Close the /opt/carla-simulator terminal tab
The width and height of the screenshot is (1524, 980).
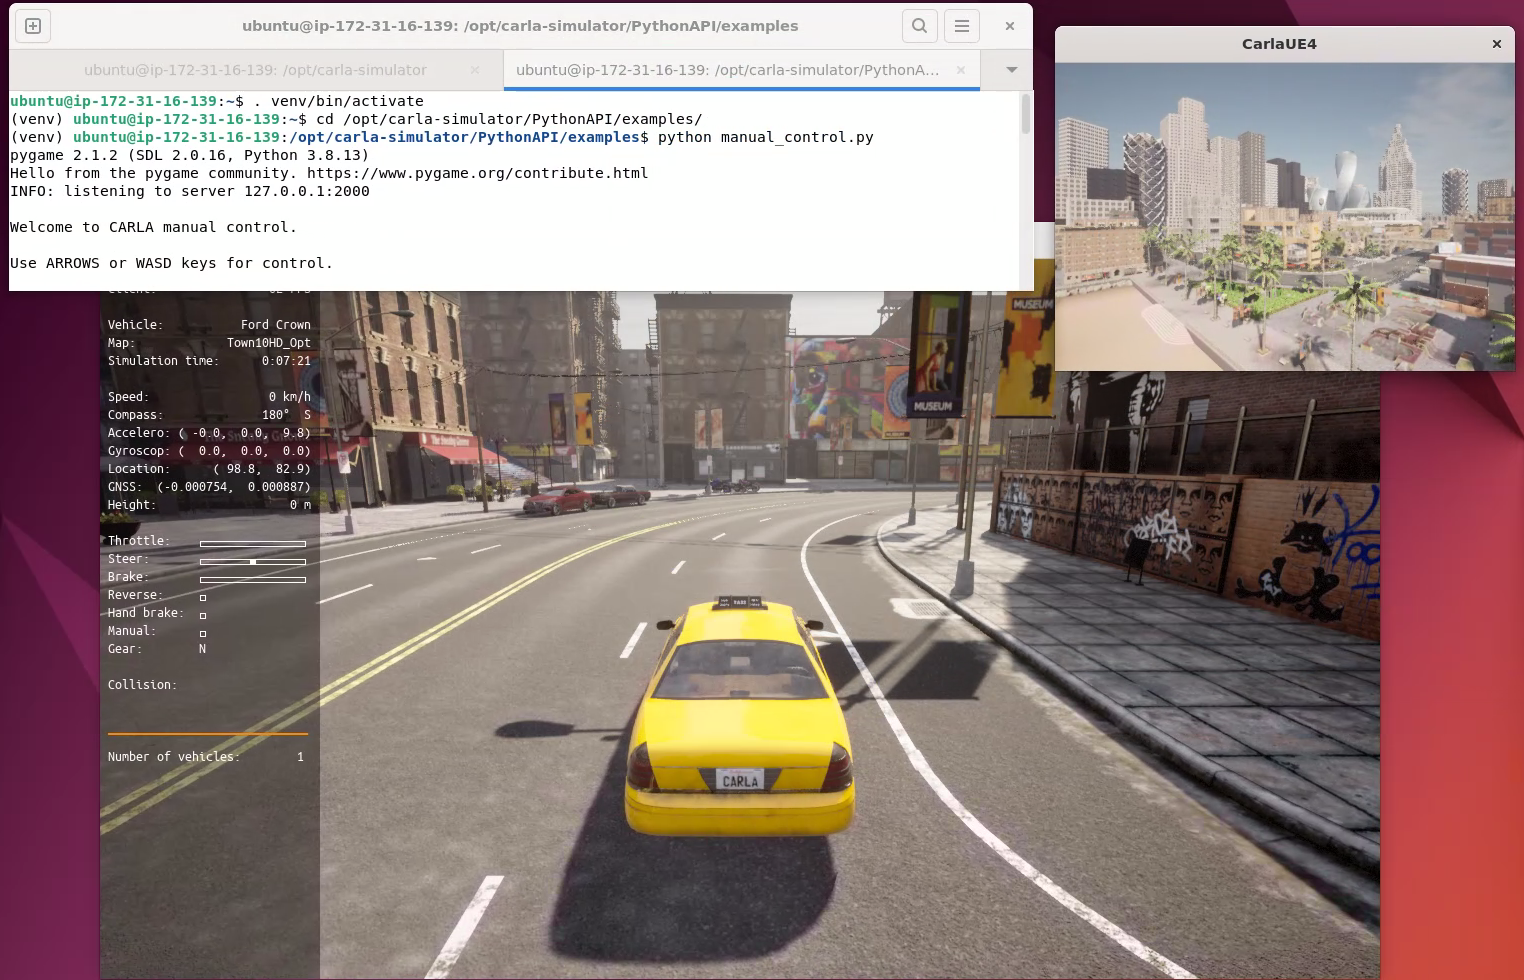click(475, 70)
